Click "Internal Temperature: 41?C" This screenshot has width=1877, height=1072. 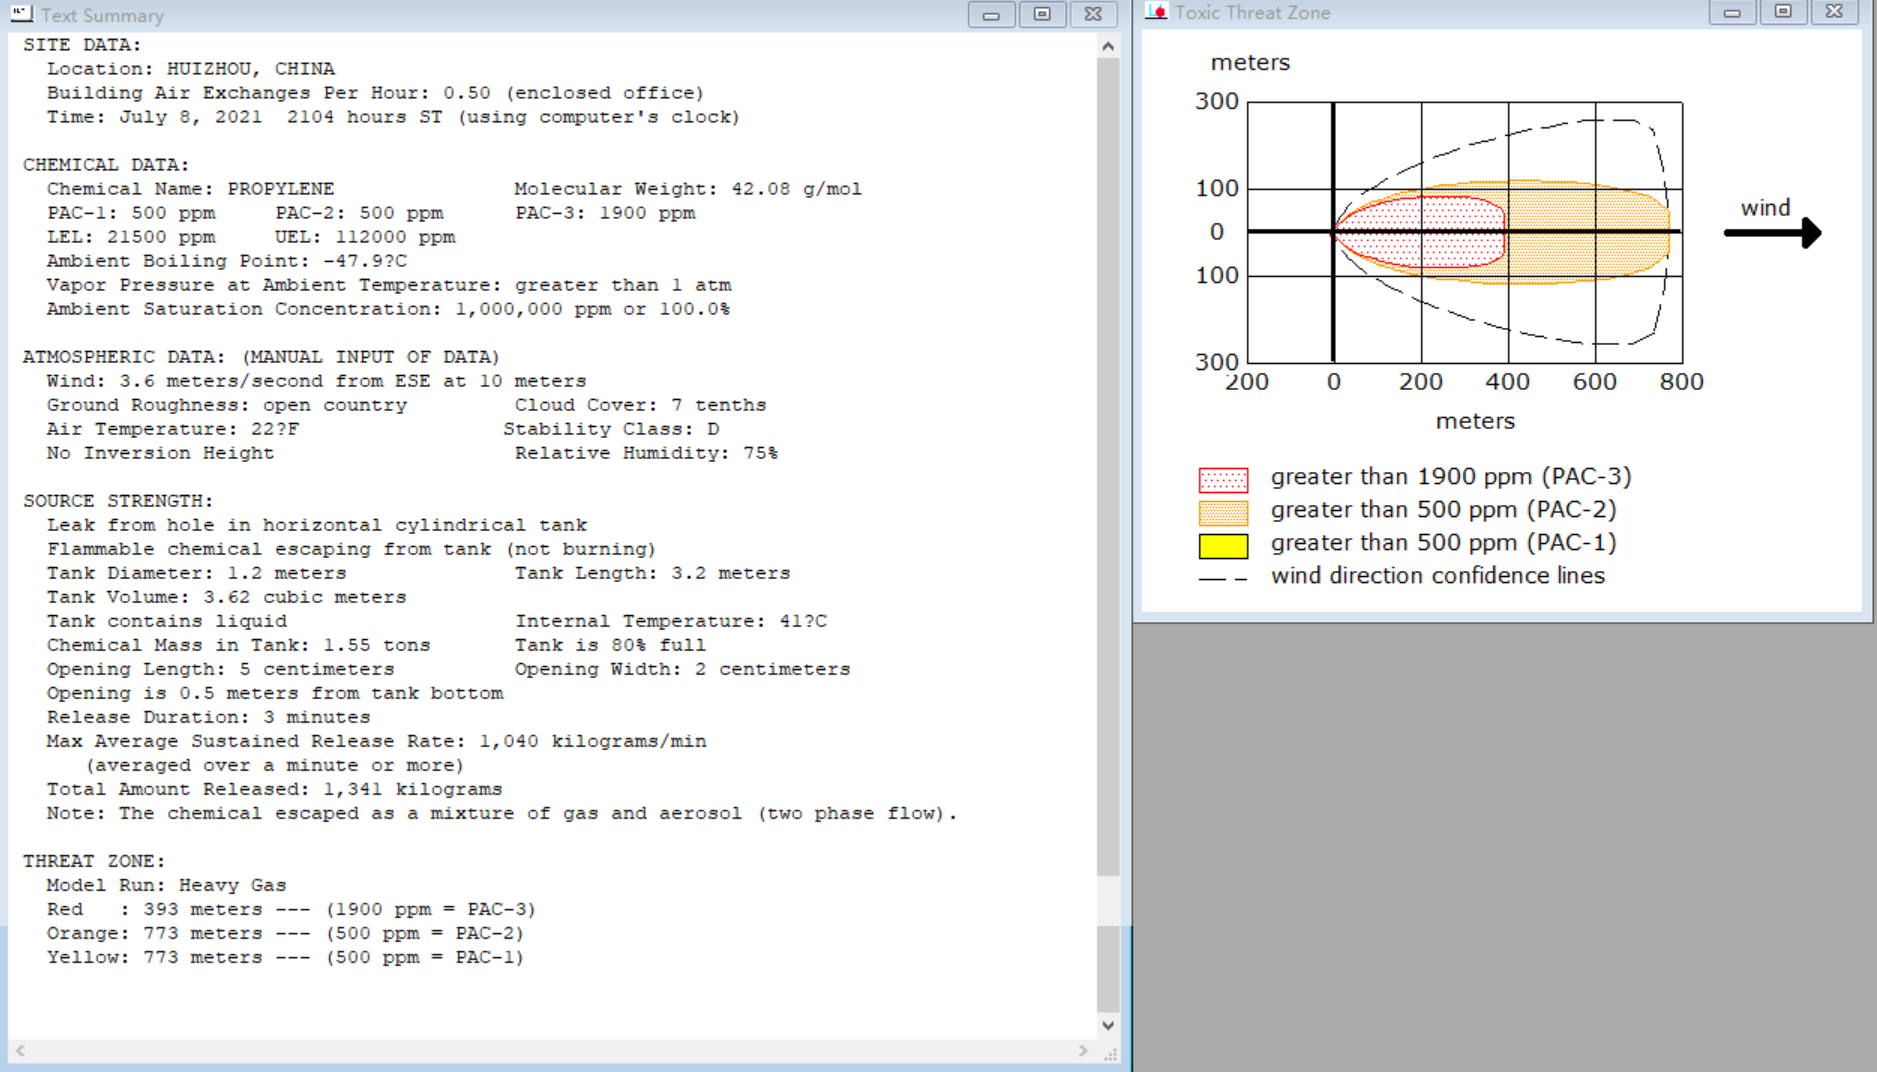click(x=671, y=621)
